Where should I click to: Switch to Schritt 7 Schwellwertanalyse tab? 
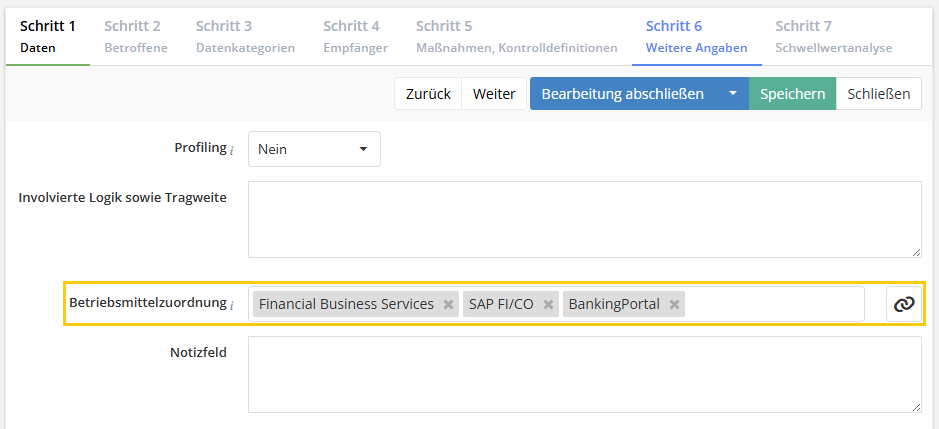click(833, 36)
